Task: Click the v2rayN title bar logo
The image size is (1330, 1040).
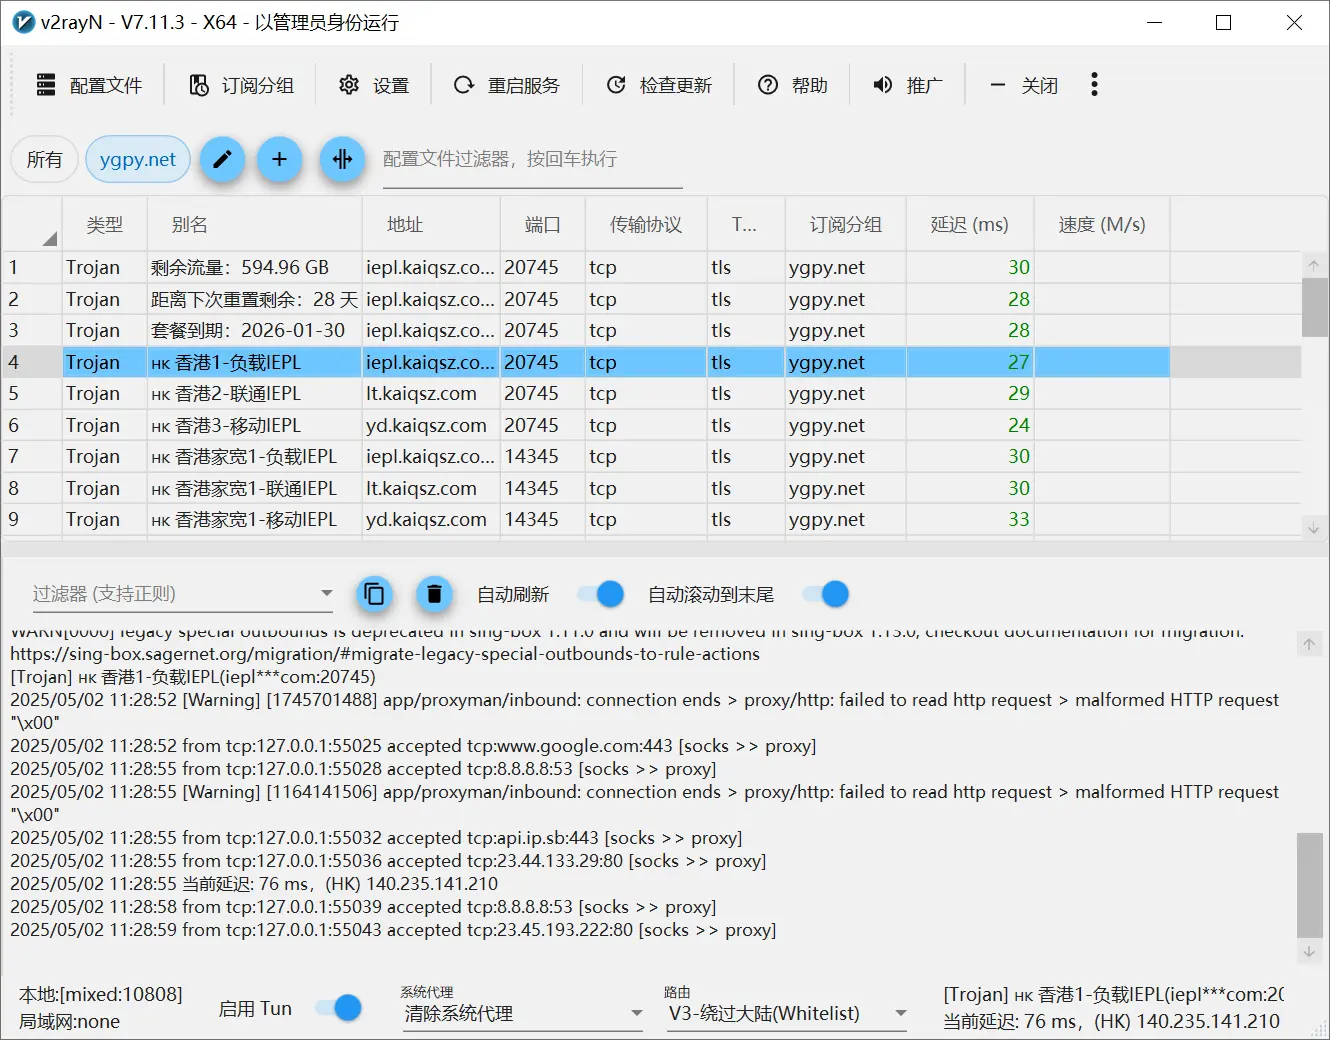Action: pyautogui.click(x=23, y=22)
